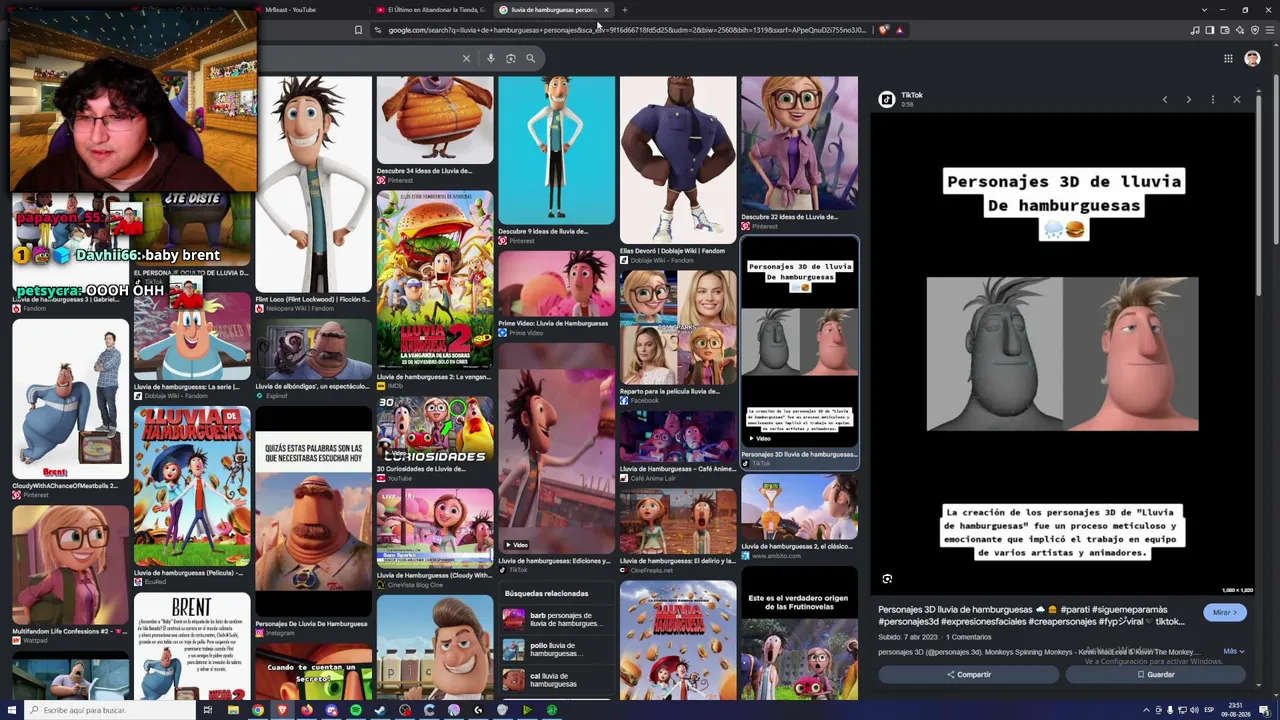The width and height of the screenshot is (1280, 720).
Task: Open the TikTok source logo in preview
Action: point(887,99)
